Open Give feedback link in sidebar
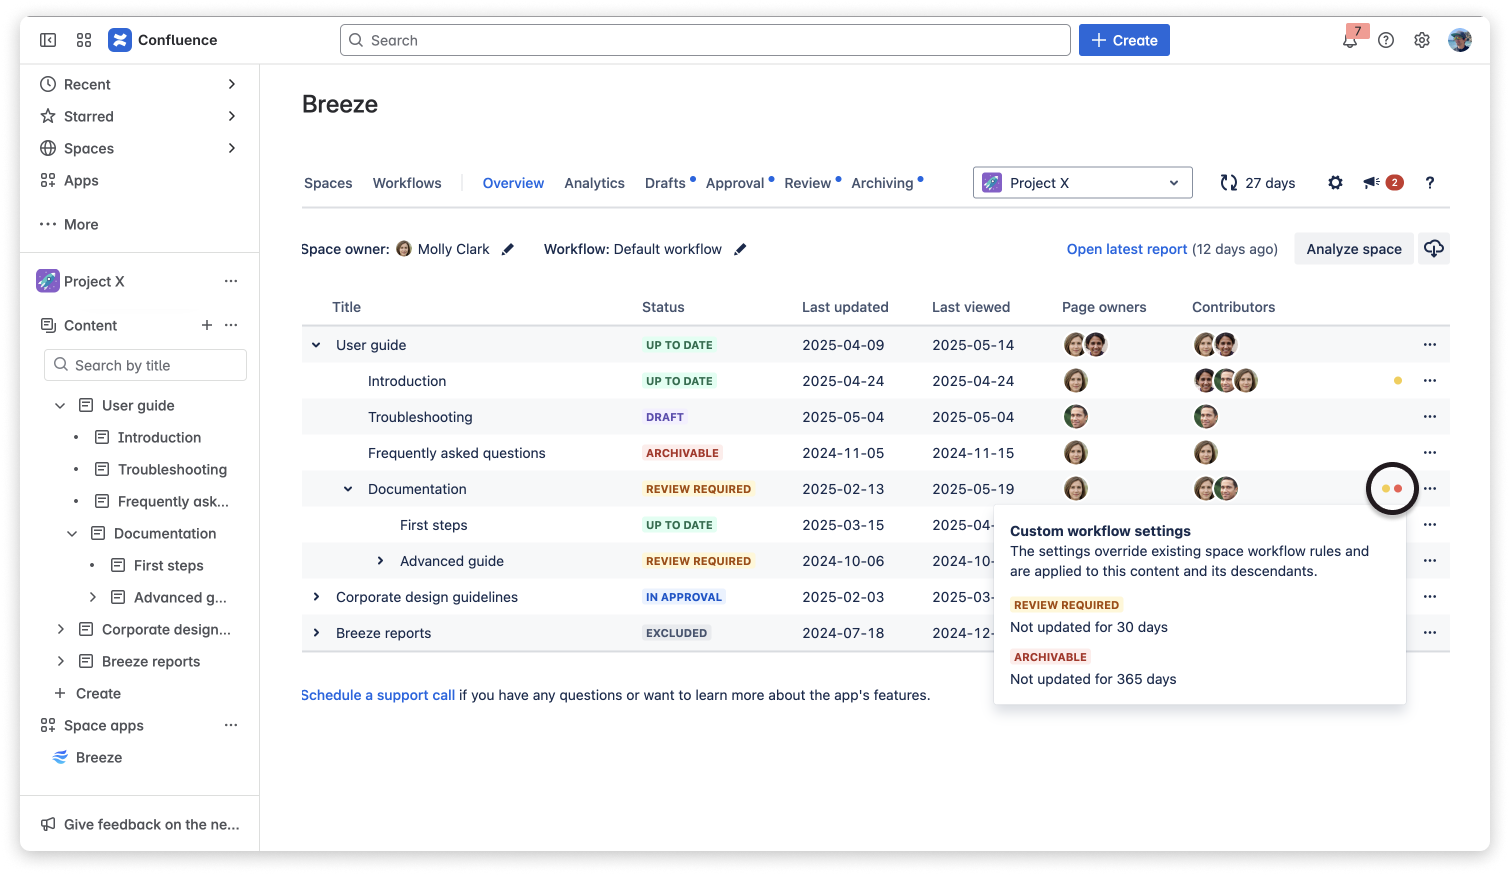 [140, 824]
